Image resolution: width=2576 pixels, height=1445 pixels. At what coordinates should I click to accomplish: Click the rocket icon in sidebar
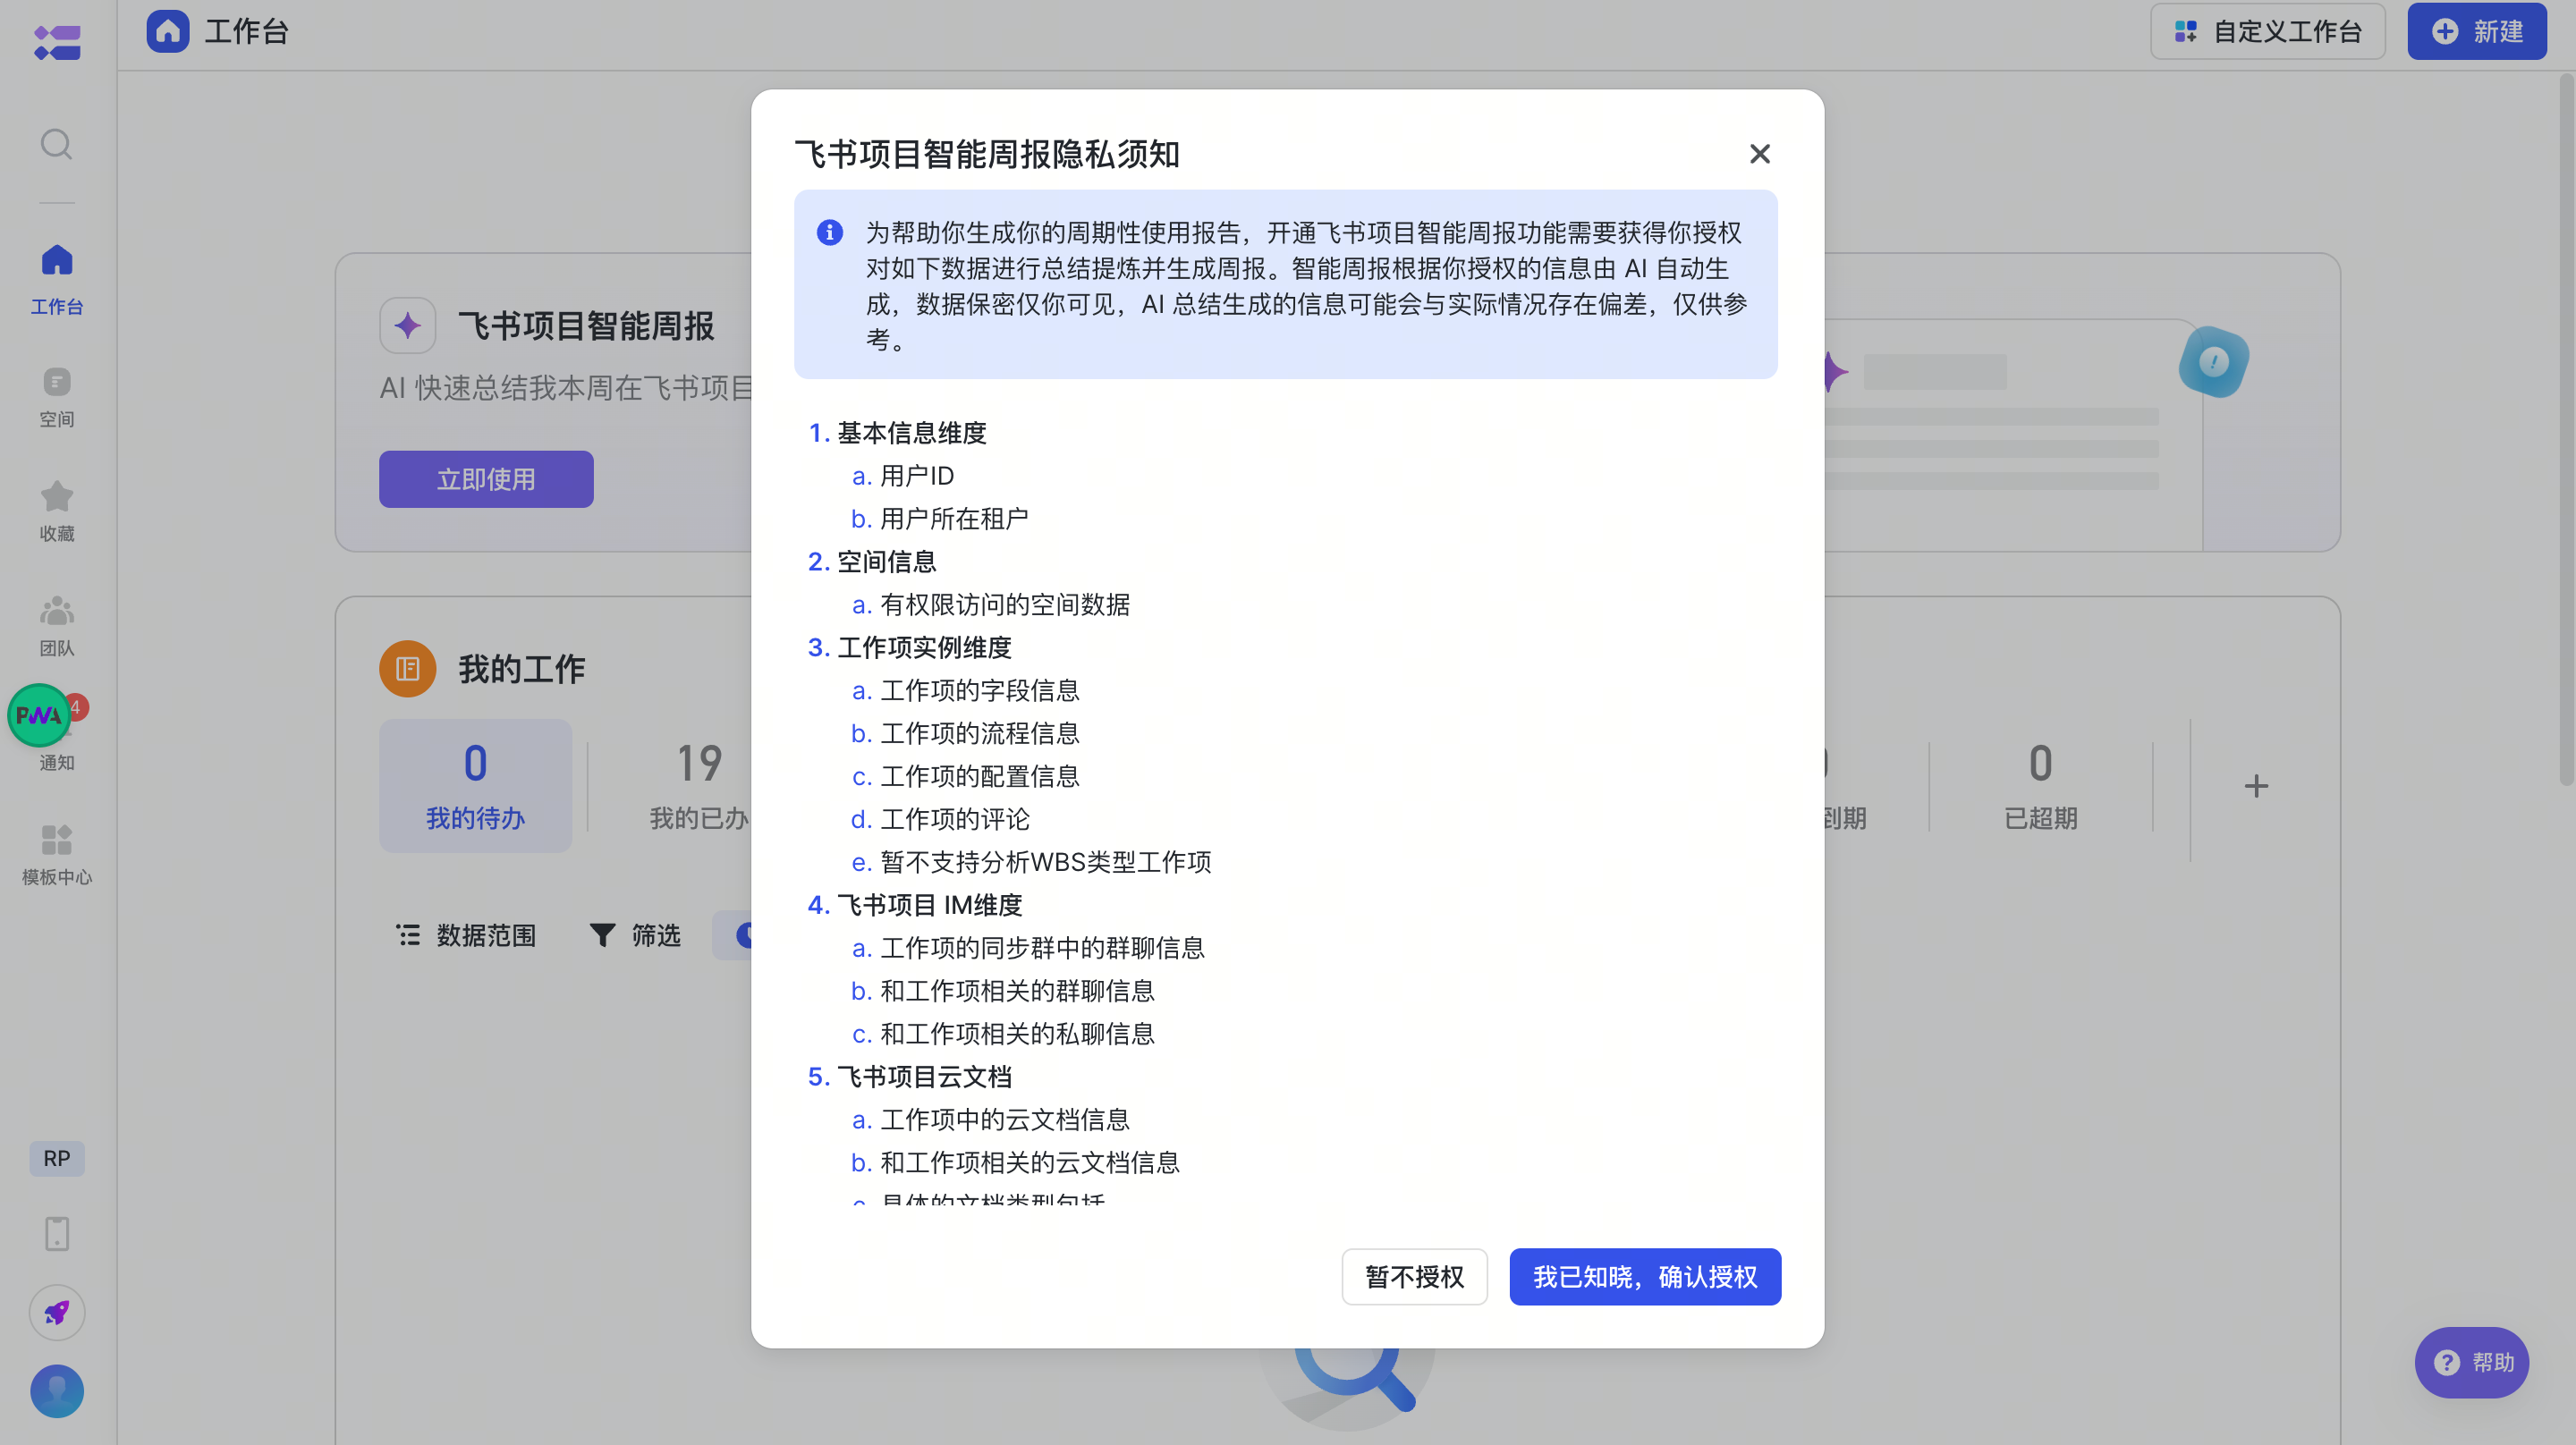click(56, 1312)
